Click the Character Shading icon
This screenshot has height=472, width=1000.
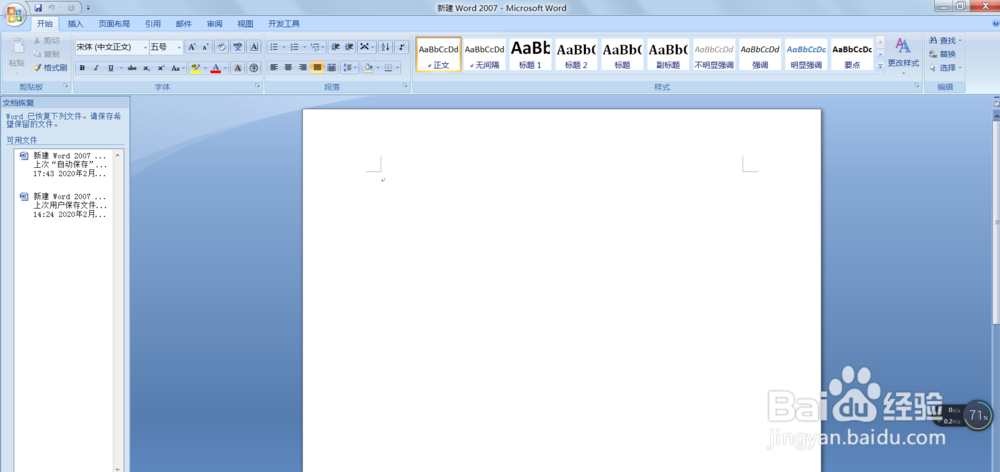tap(237, 68)
